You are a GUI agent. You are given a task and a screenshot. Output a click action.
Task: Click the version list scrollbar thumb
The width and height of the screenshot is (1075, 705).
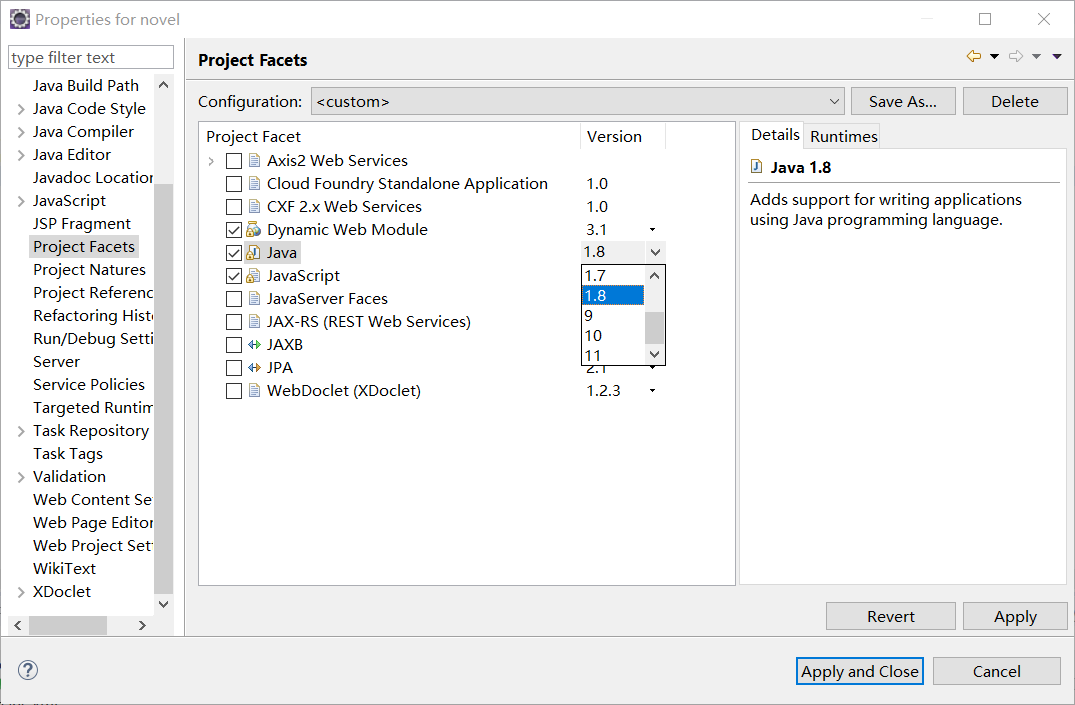point(655,326)
